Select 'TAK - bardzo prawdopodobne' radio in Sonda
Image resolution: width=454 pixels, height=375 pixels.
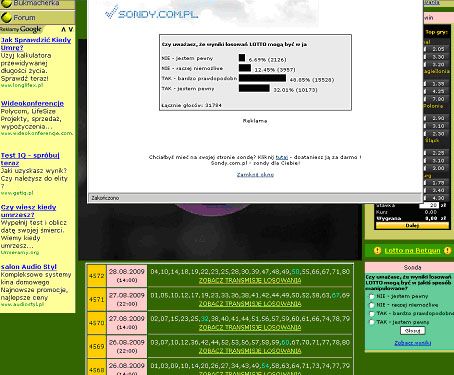point(372,314)
